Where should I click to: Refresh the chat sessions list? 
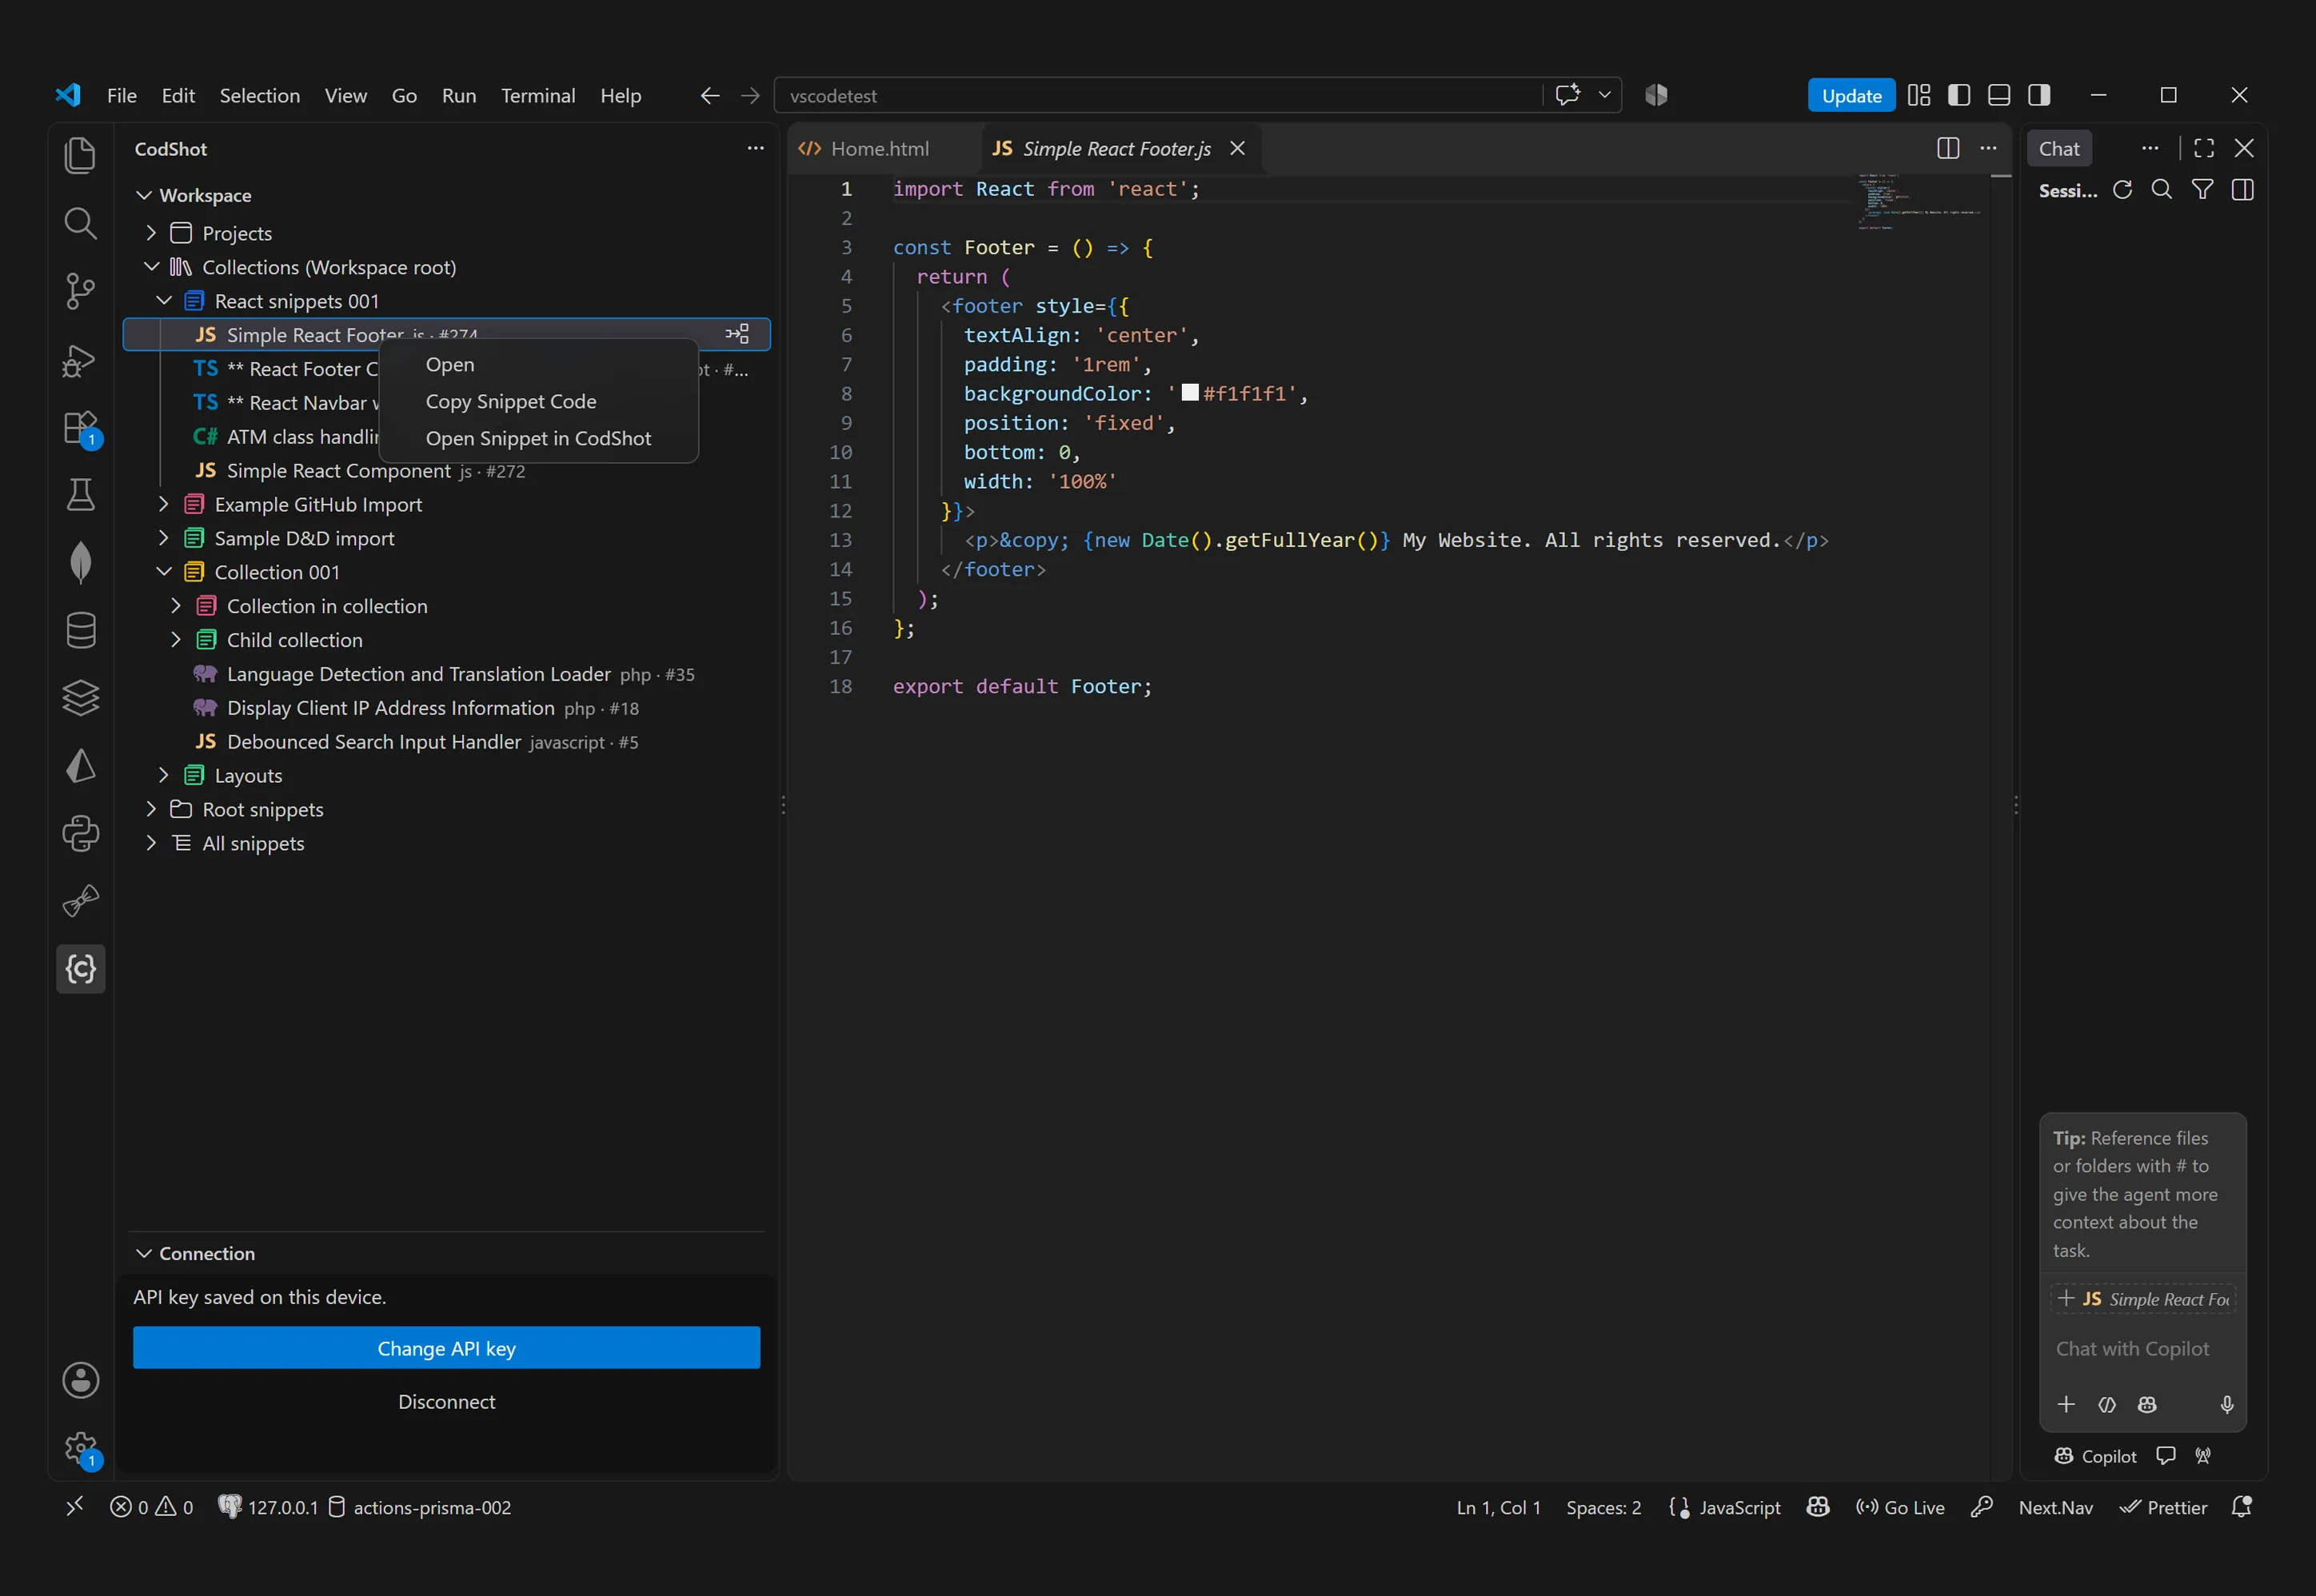2122,190
